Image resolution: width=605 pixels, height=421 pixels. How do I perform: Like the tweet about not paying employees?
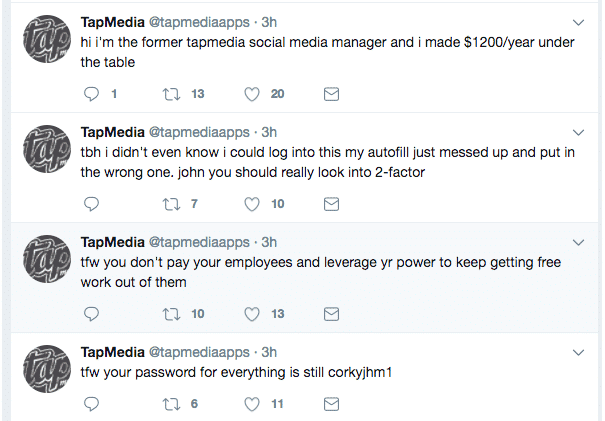point(252,314)
